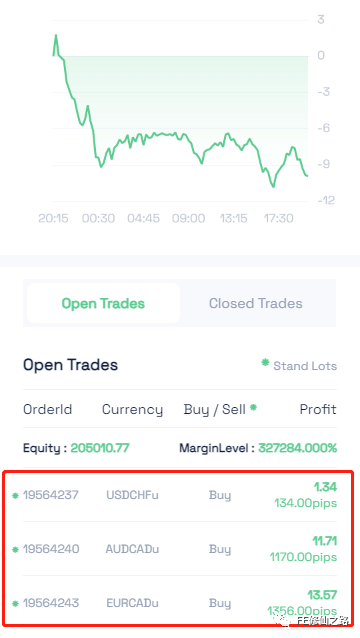Image resolution: width=360 pixels, height=638 pixels.
Task: Switch to the Open Trades tab
Action: pos(103,303)
